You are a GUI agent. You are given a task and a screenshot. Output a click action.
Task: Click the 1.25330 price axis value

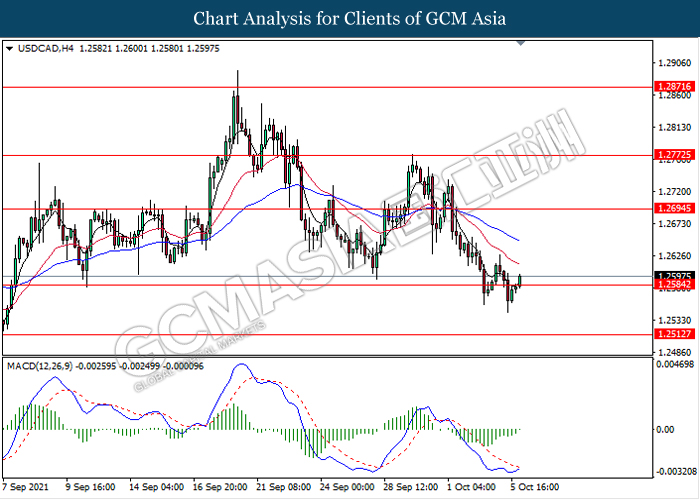point(675,320)
